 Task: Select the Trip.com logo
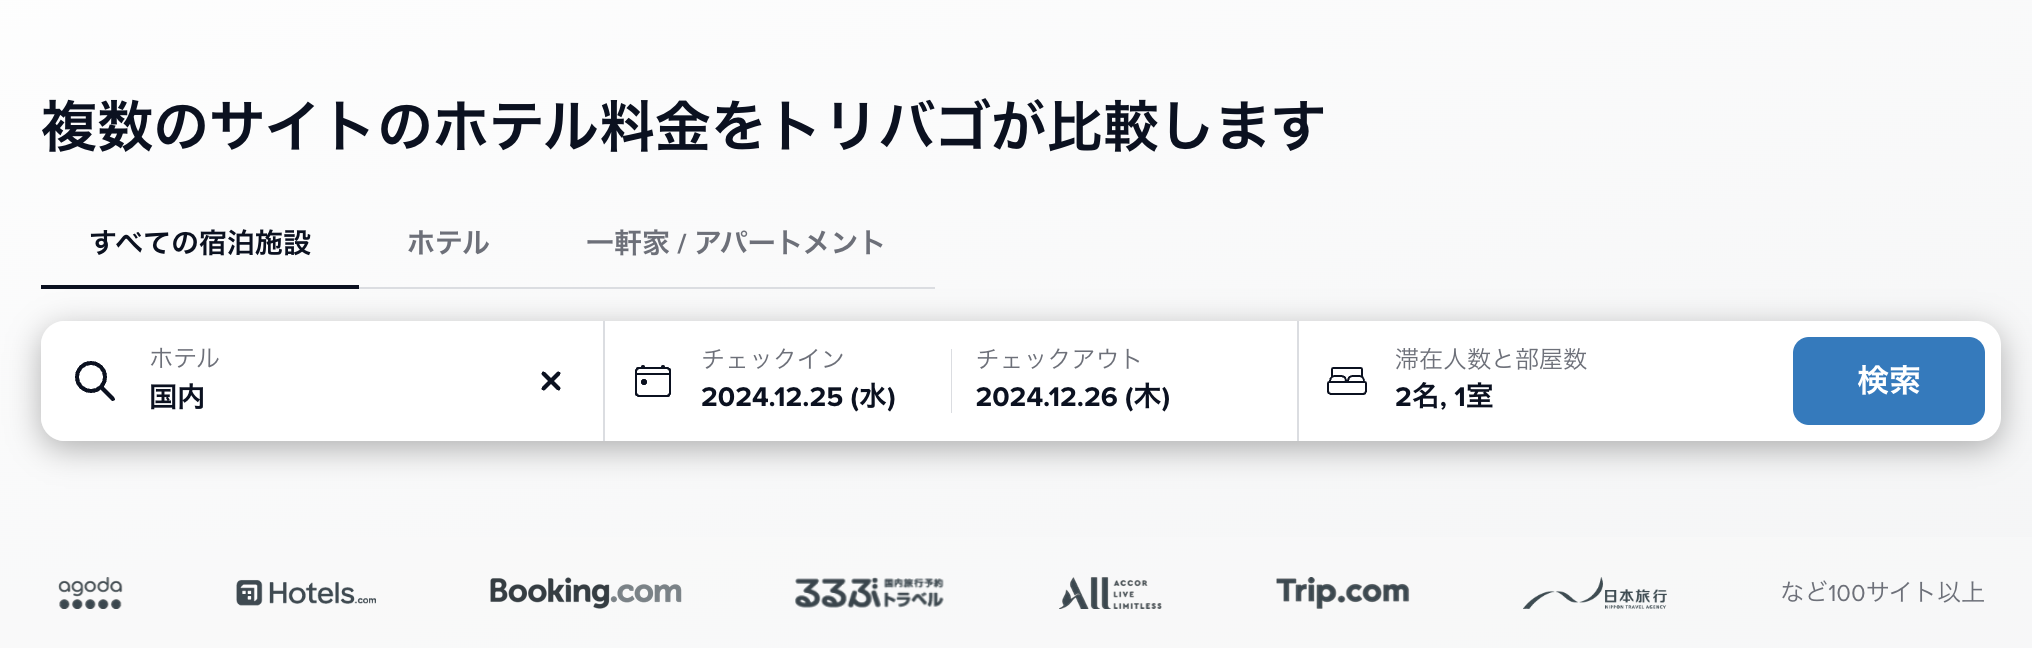click(x=1343, y=592)
